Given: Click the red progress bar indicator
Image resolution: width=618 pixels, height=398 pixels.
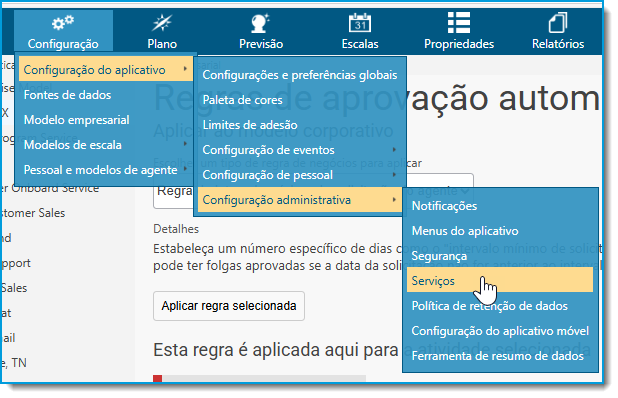Looking at the screenshot, I should pos(158,378).
